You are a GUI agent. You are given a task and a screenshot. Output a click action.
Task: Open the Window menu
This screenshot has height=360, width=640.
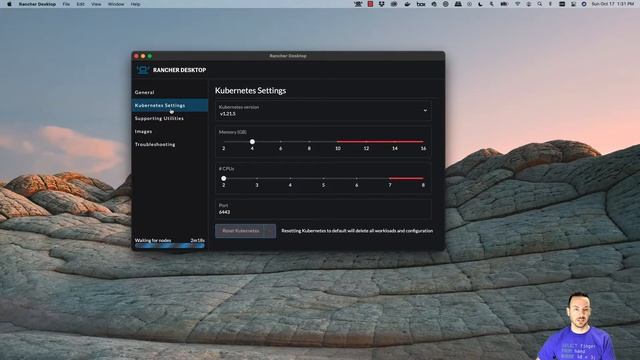click(116, 4)
